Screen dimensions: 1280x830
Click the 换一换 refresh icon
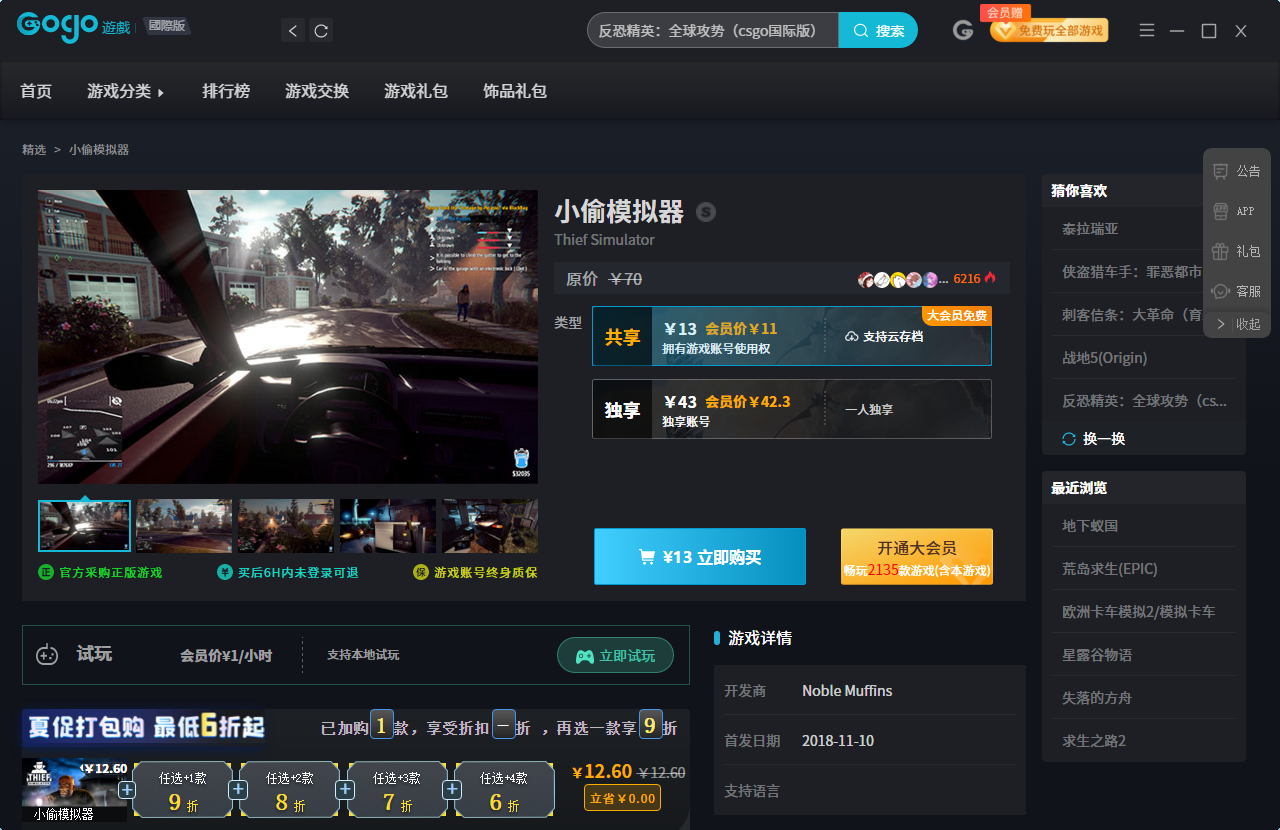tap(1069, 439)
